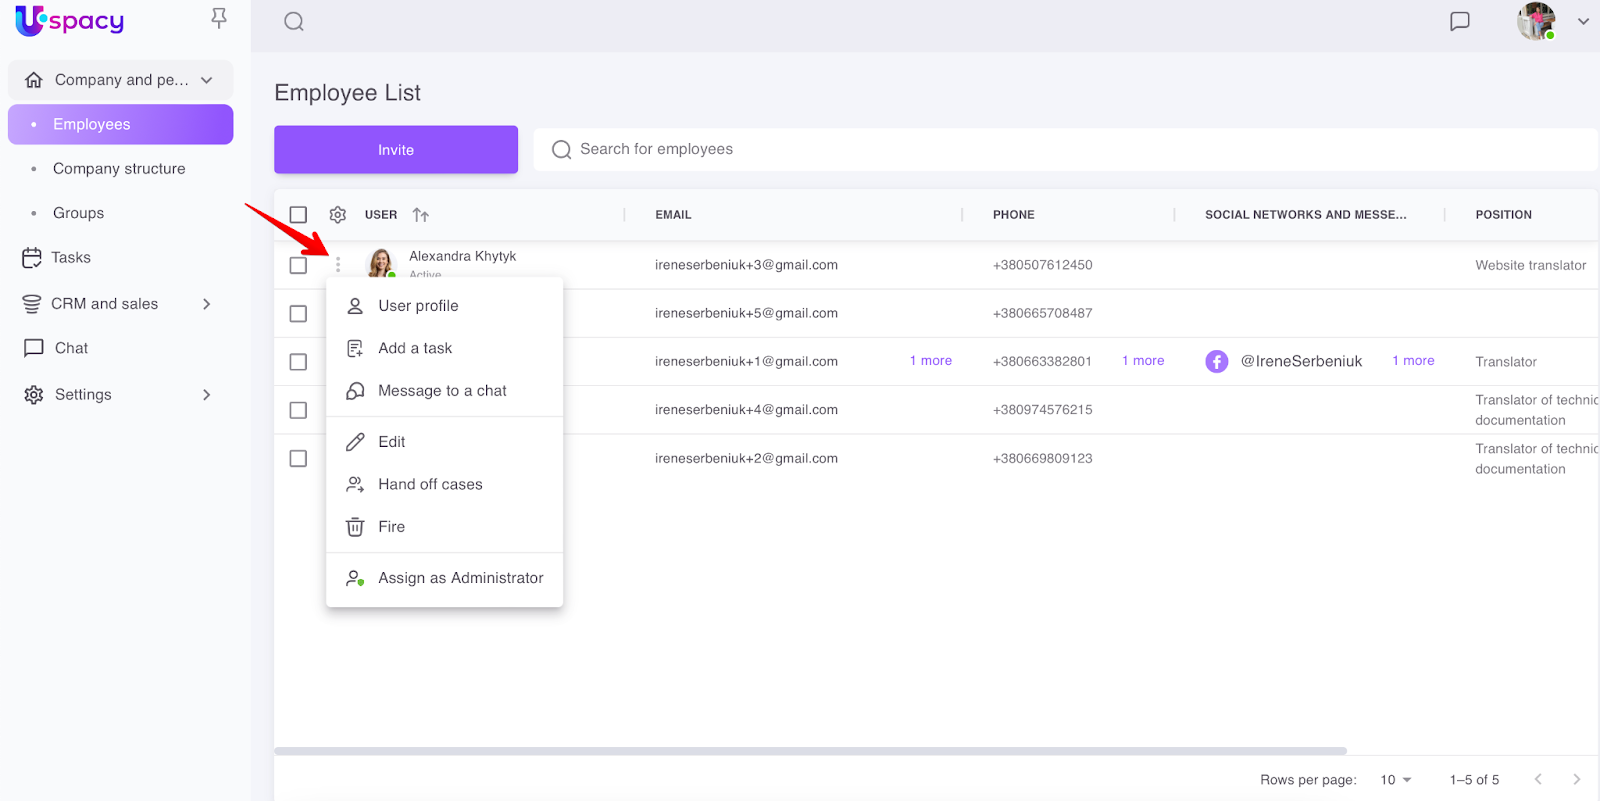The width and height of the screenshot is (1600, 801).
Task: Select checkbox for ireneserbeniuk+2 row
Action: (x=298, y=459)
